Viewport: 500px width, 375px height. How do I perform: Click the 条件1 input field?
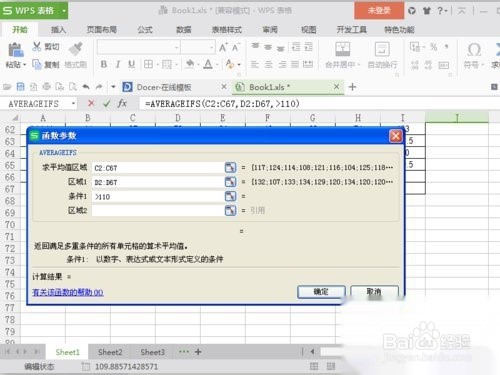(158, 196)
